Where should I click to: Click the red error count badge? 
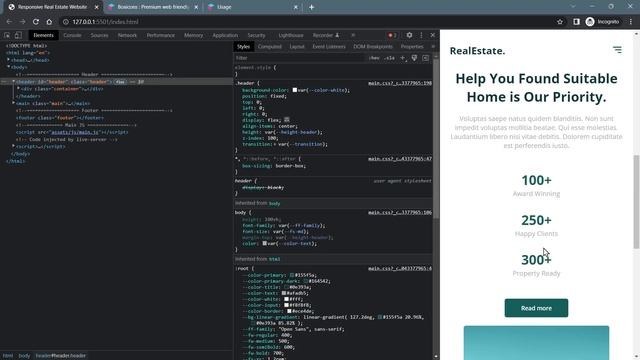(392, 36)
